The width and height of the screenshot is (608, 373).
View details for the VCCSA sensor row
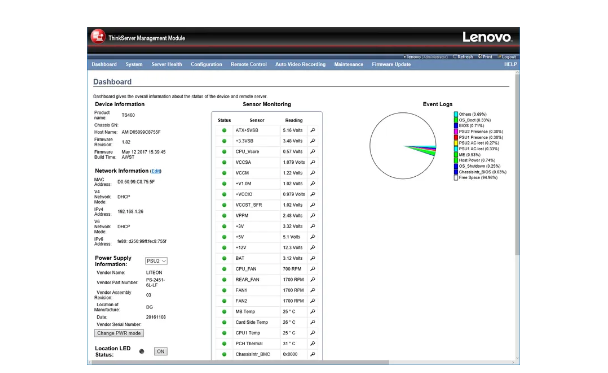tap(313, 162)
